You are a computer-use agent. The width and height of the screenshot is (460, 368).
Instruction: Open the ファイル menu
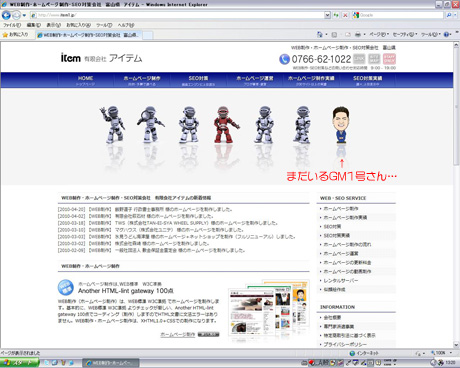pos(12,25)
